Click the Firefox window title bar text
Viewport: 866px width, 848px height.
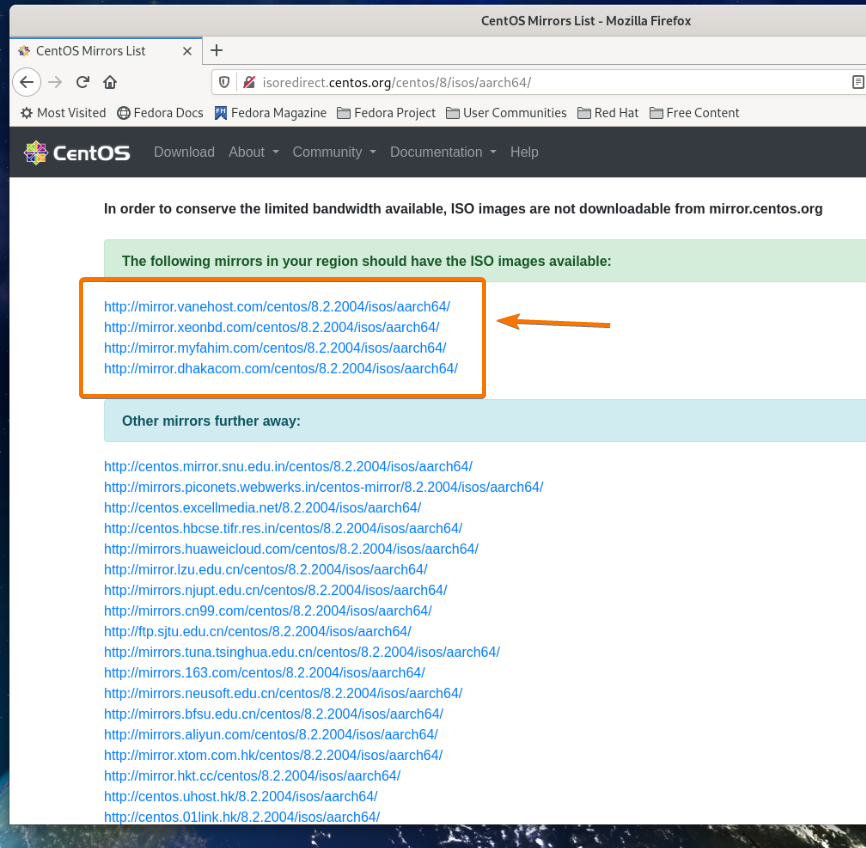[x=586, y=21]
